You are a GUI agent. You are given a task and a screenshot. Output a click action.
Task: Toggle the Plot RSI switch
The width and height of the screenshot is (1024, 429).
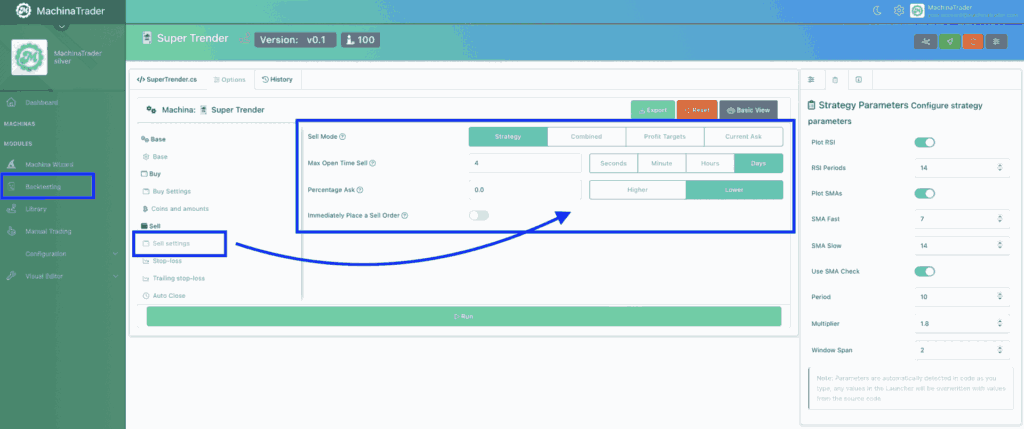click(925, 142)
